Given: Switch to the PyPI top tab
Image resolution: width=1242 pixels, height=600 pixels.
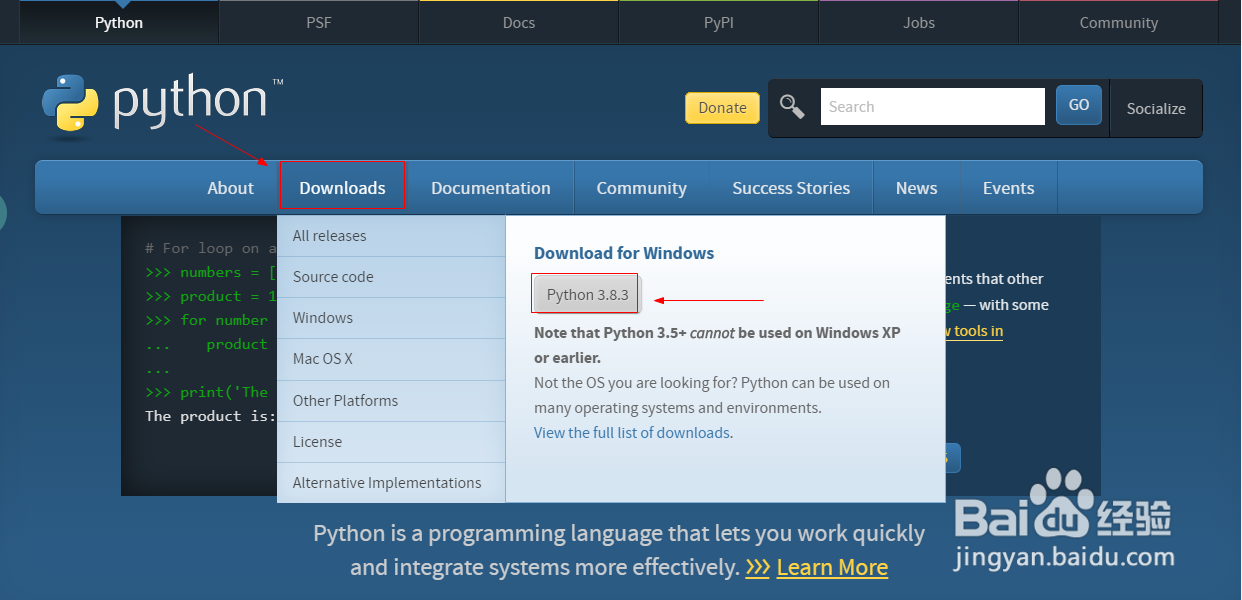Looking at the screenshot, I should pos(719,22).
